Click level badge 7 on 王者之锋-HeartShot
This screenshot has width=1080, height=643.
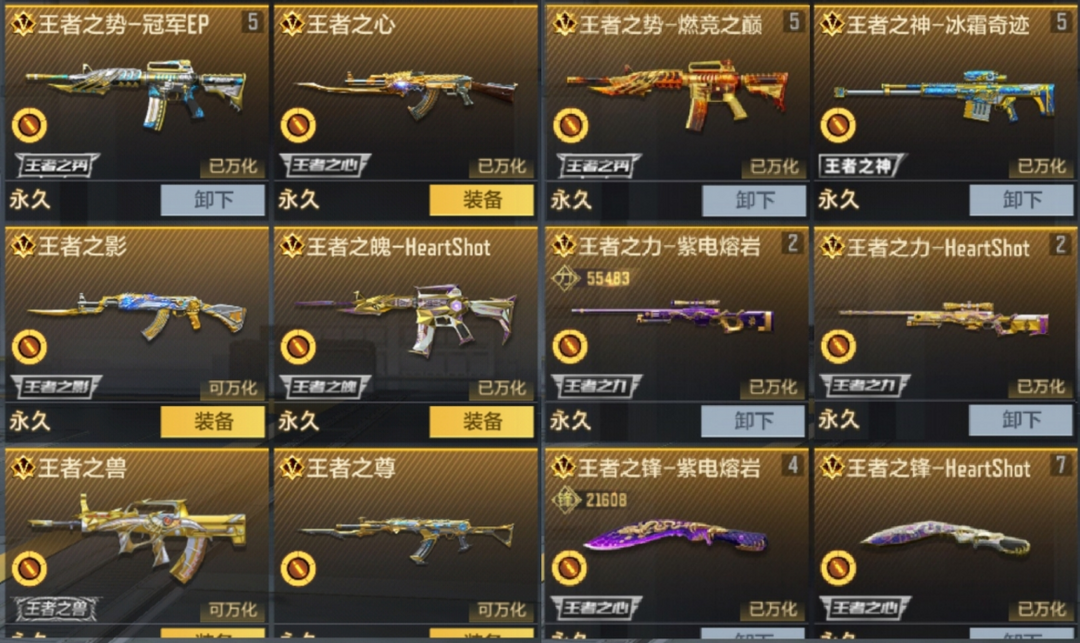tap(1061, 466)
